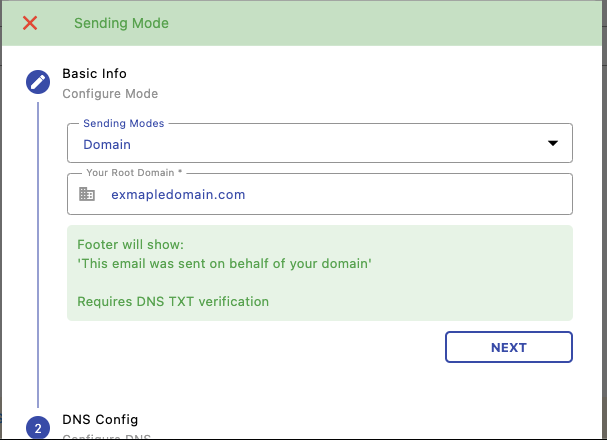Open dropdown using the black arrow
The height and width of the screenshot is (440, 607).
[x=553, y=144]
